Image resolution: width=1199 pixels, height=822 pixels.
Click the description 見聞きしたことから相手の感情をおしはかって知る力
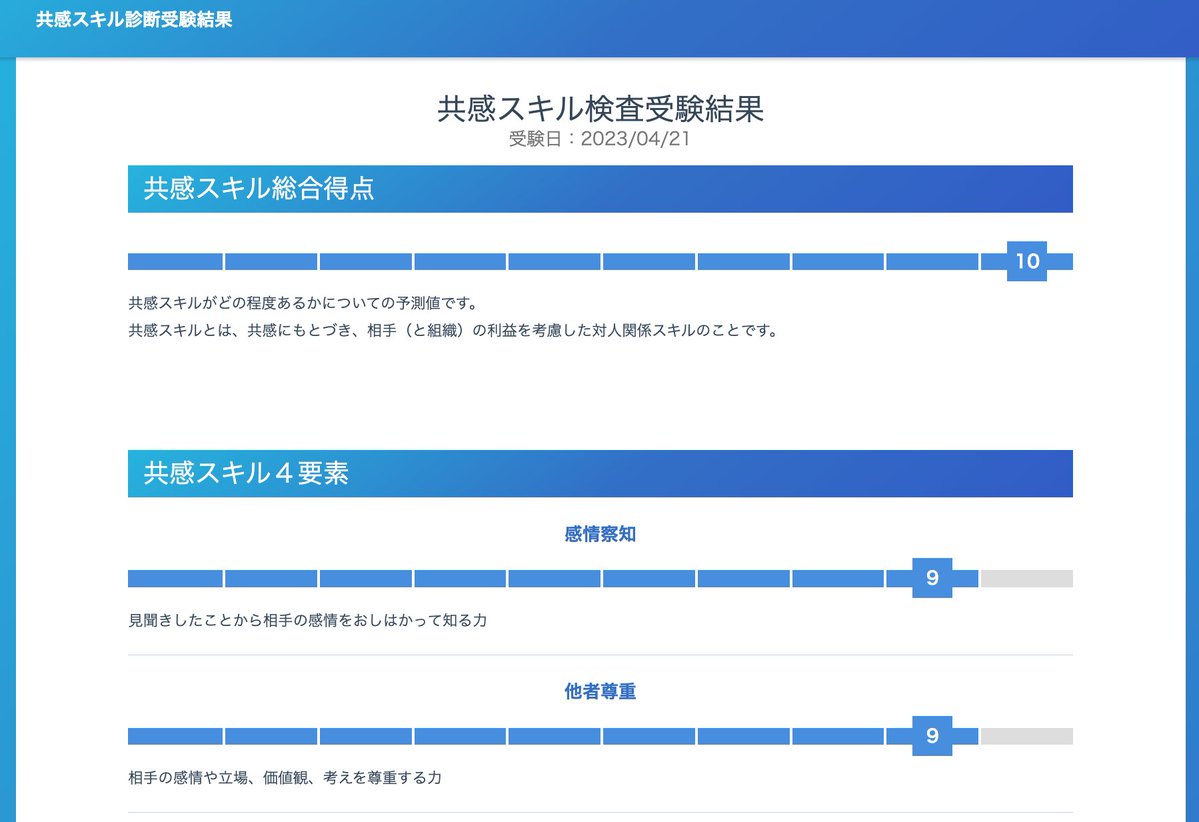[x=307, y=620]
